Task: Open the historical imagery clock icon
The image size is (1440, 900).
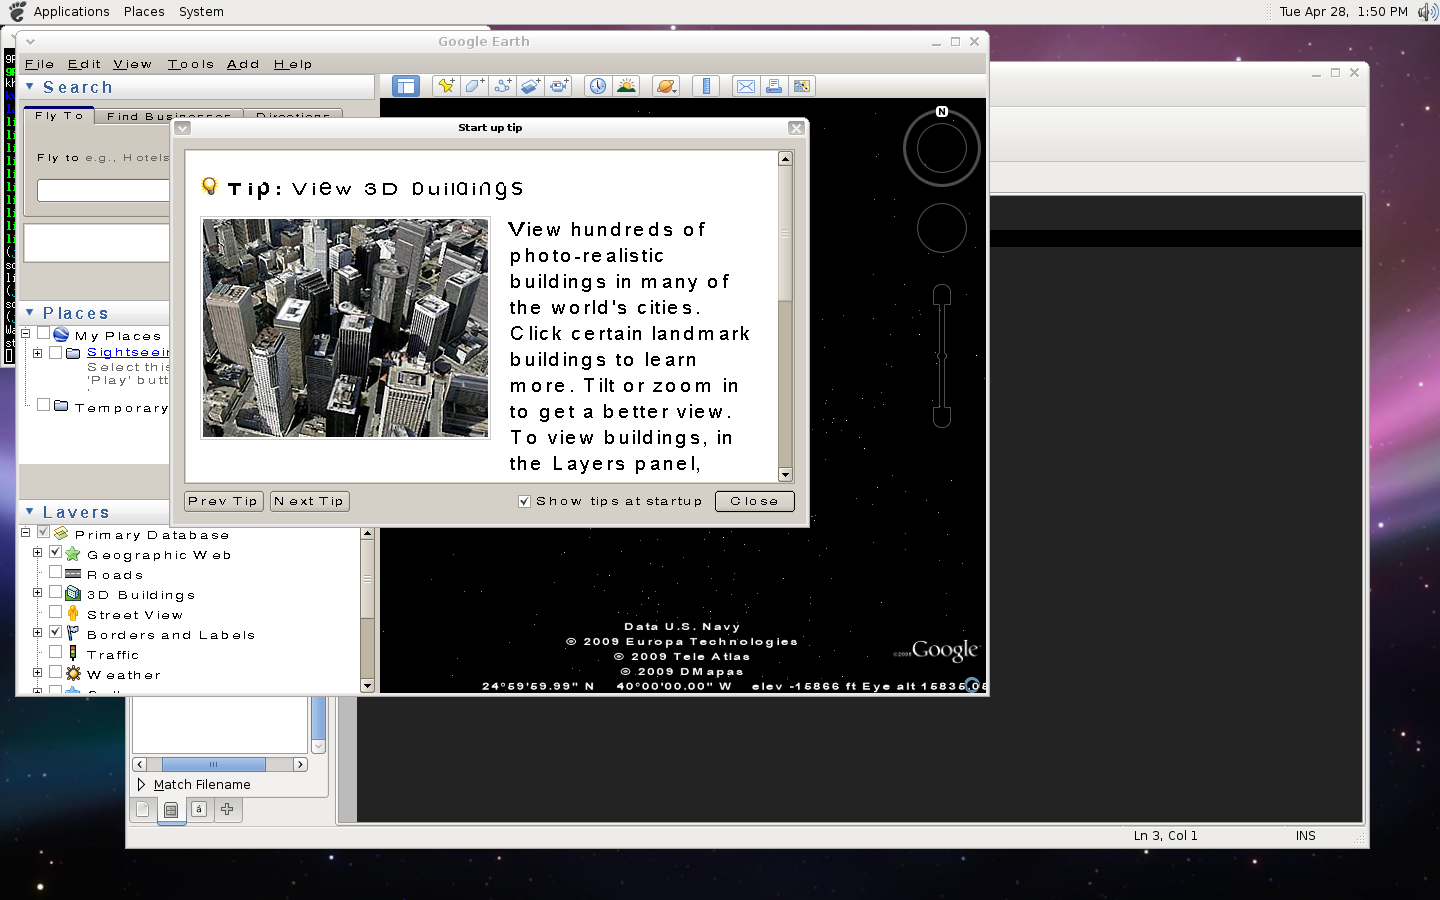Action: click(x=597, y=86)
